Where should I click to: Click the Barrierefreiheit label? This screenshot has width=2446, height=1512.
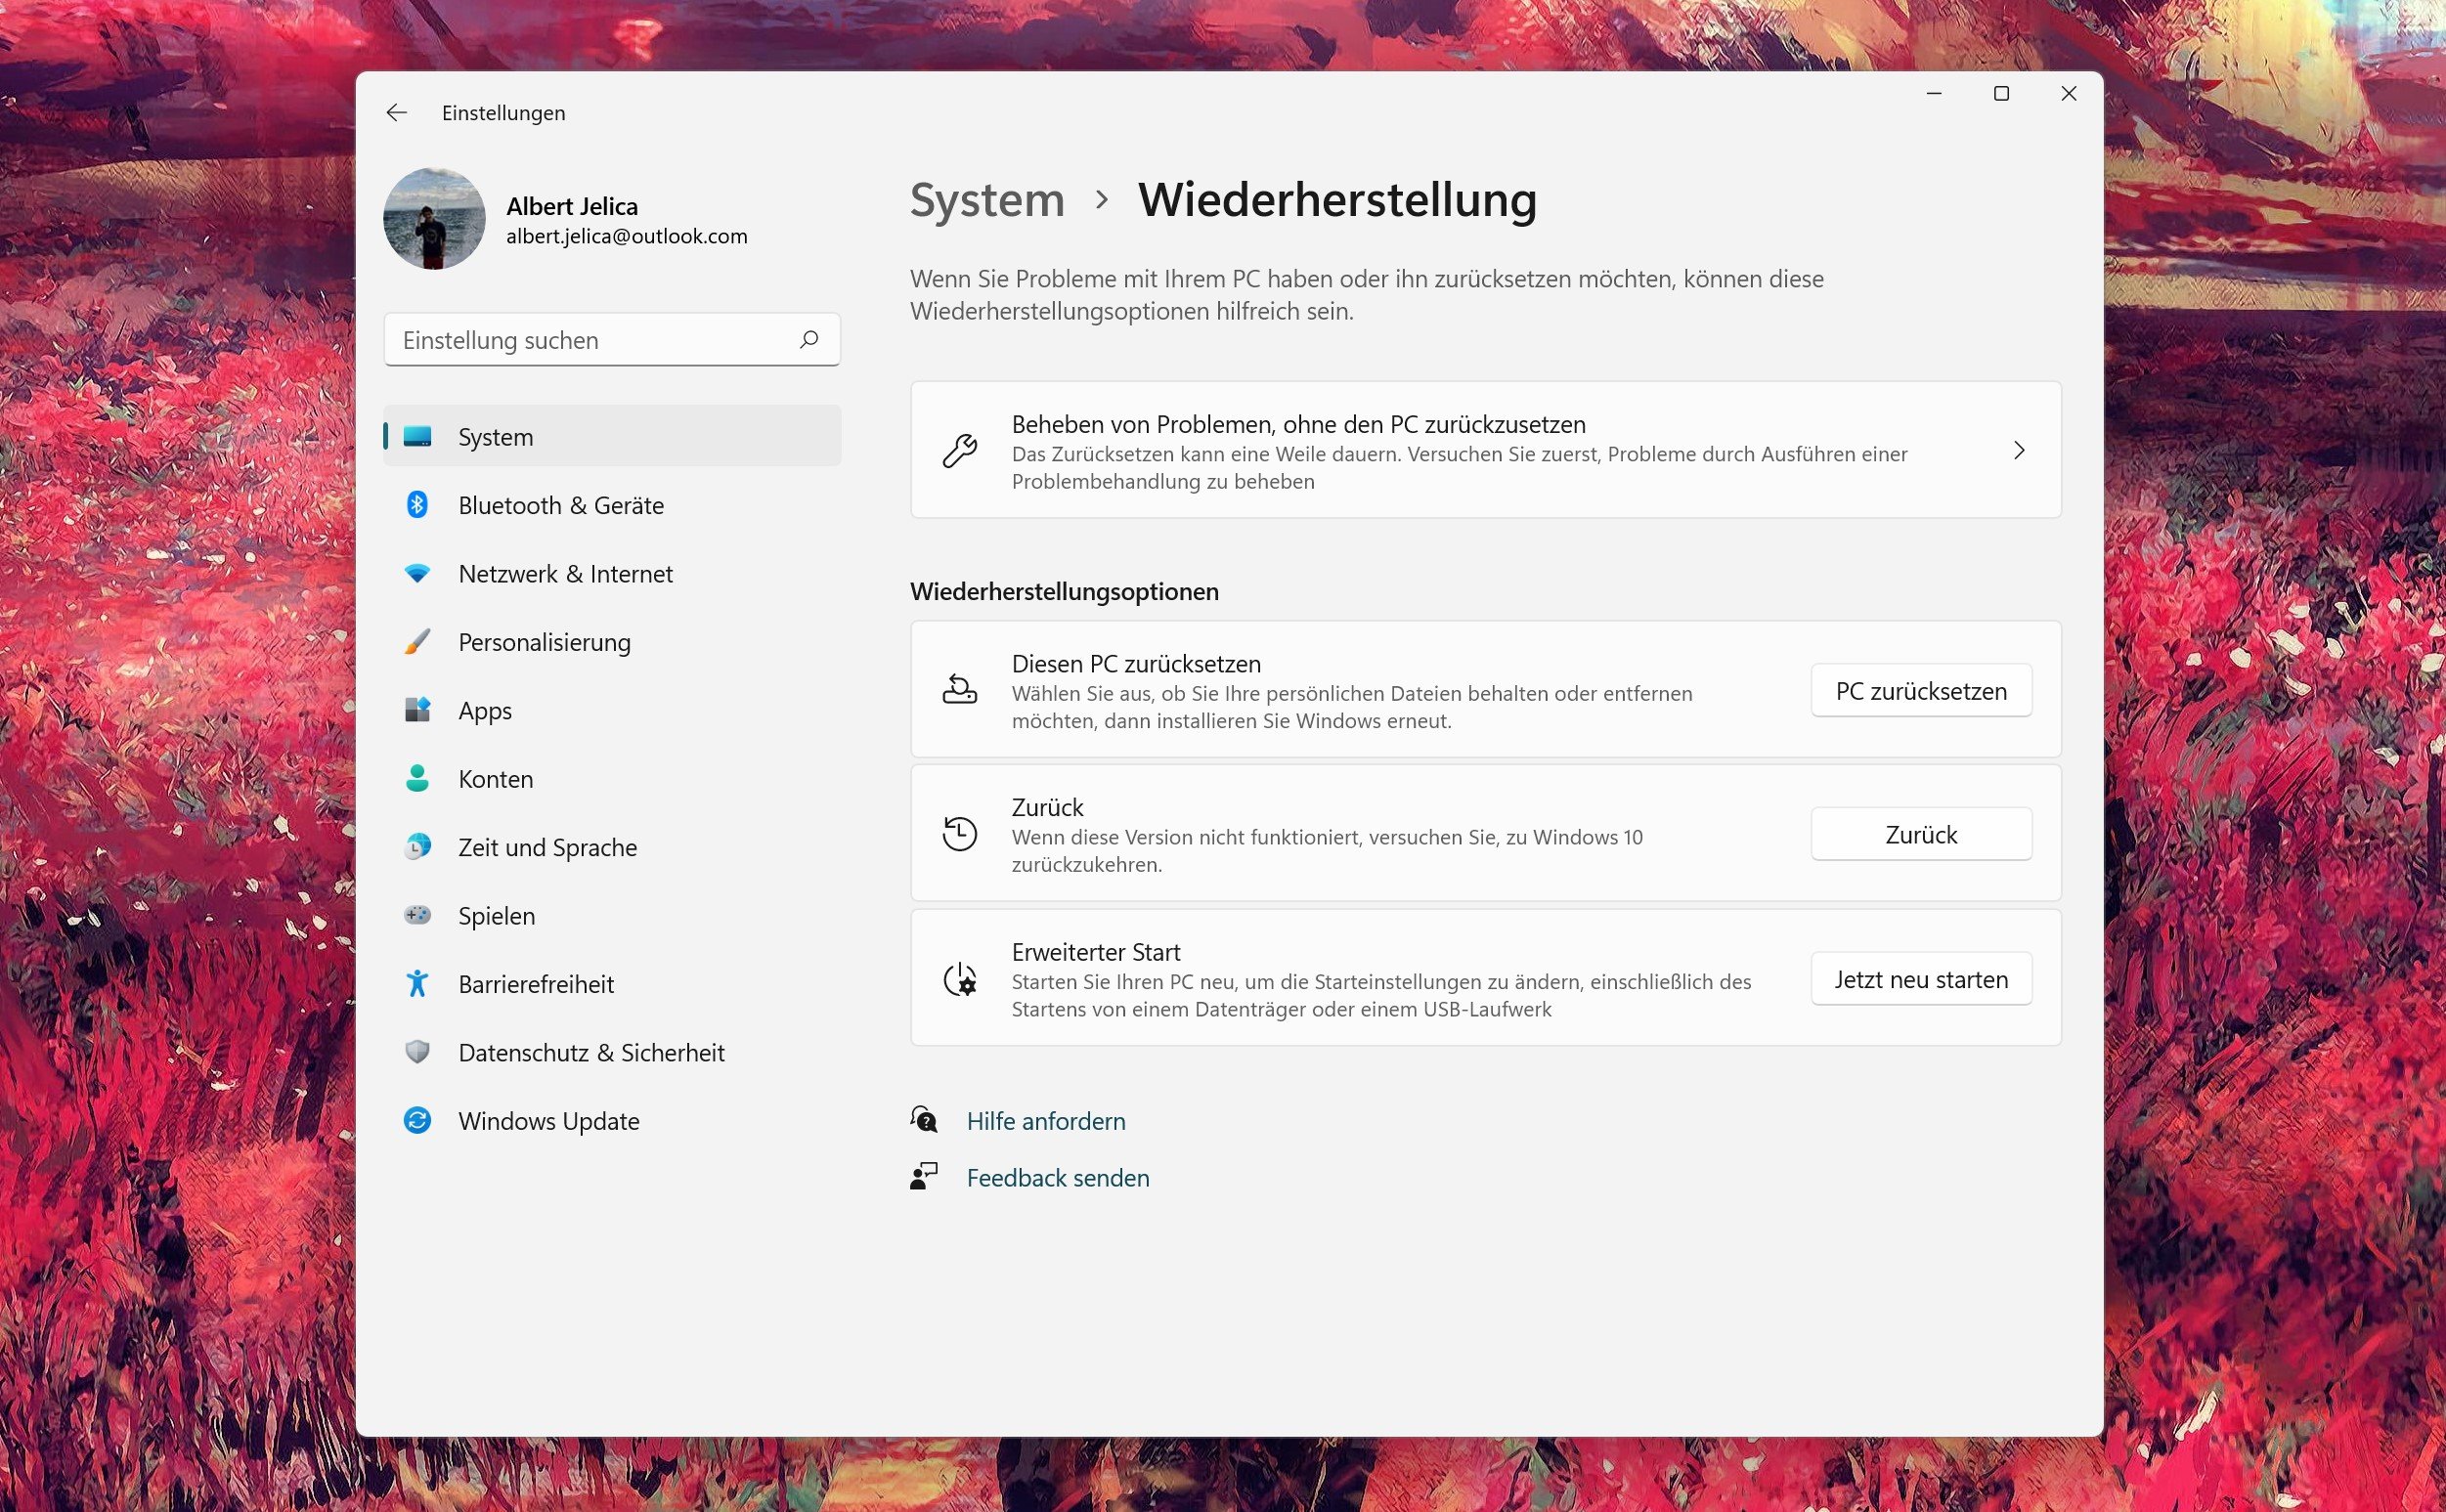click(x=536, y=984)
